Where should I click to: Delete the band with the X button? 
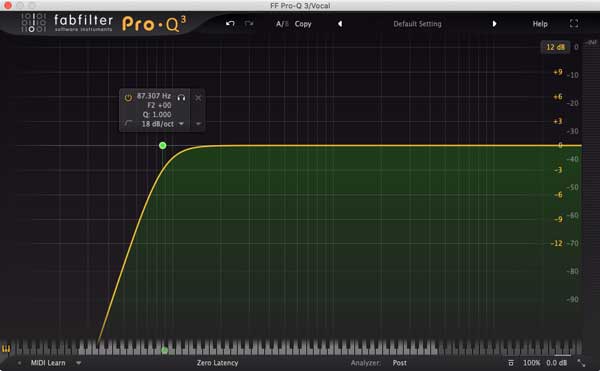click(x=198, y=98)
